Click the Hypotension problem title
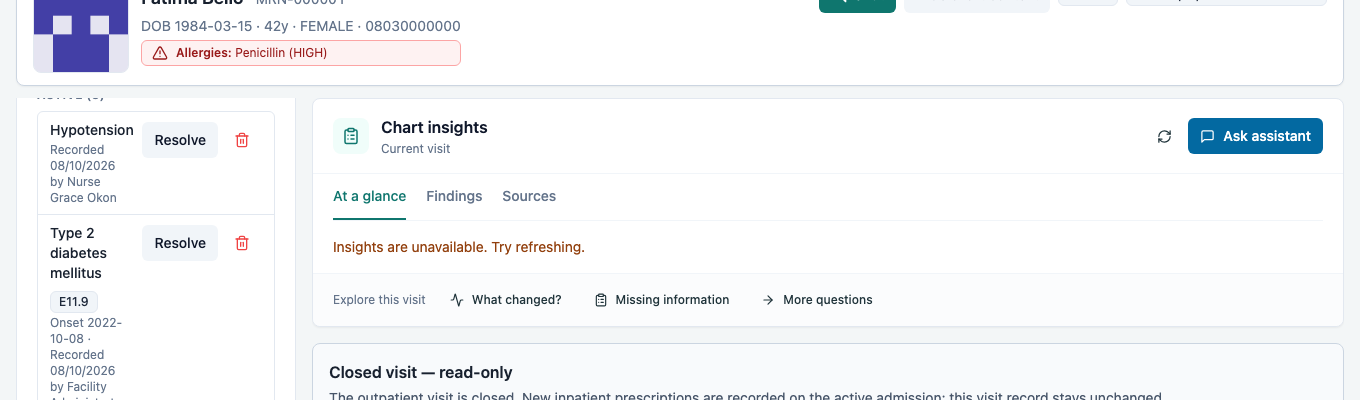Screen dimensions: 1360x400 click(92, 130)
